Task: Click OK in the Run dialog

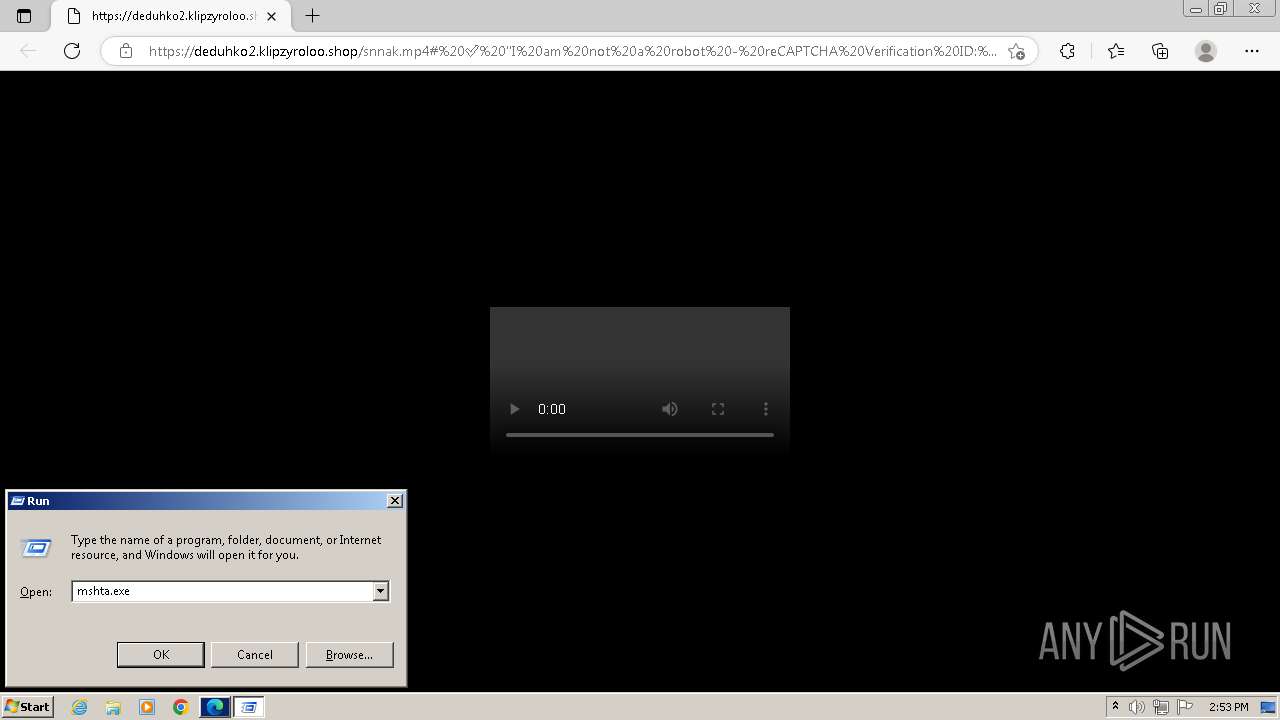Action: 161,654
